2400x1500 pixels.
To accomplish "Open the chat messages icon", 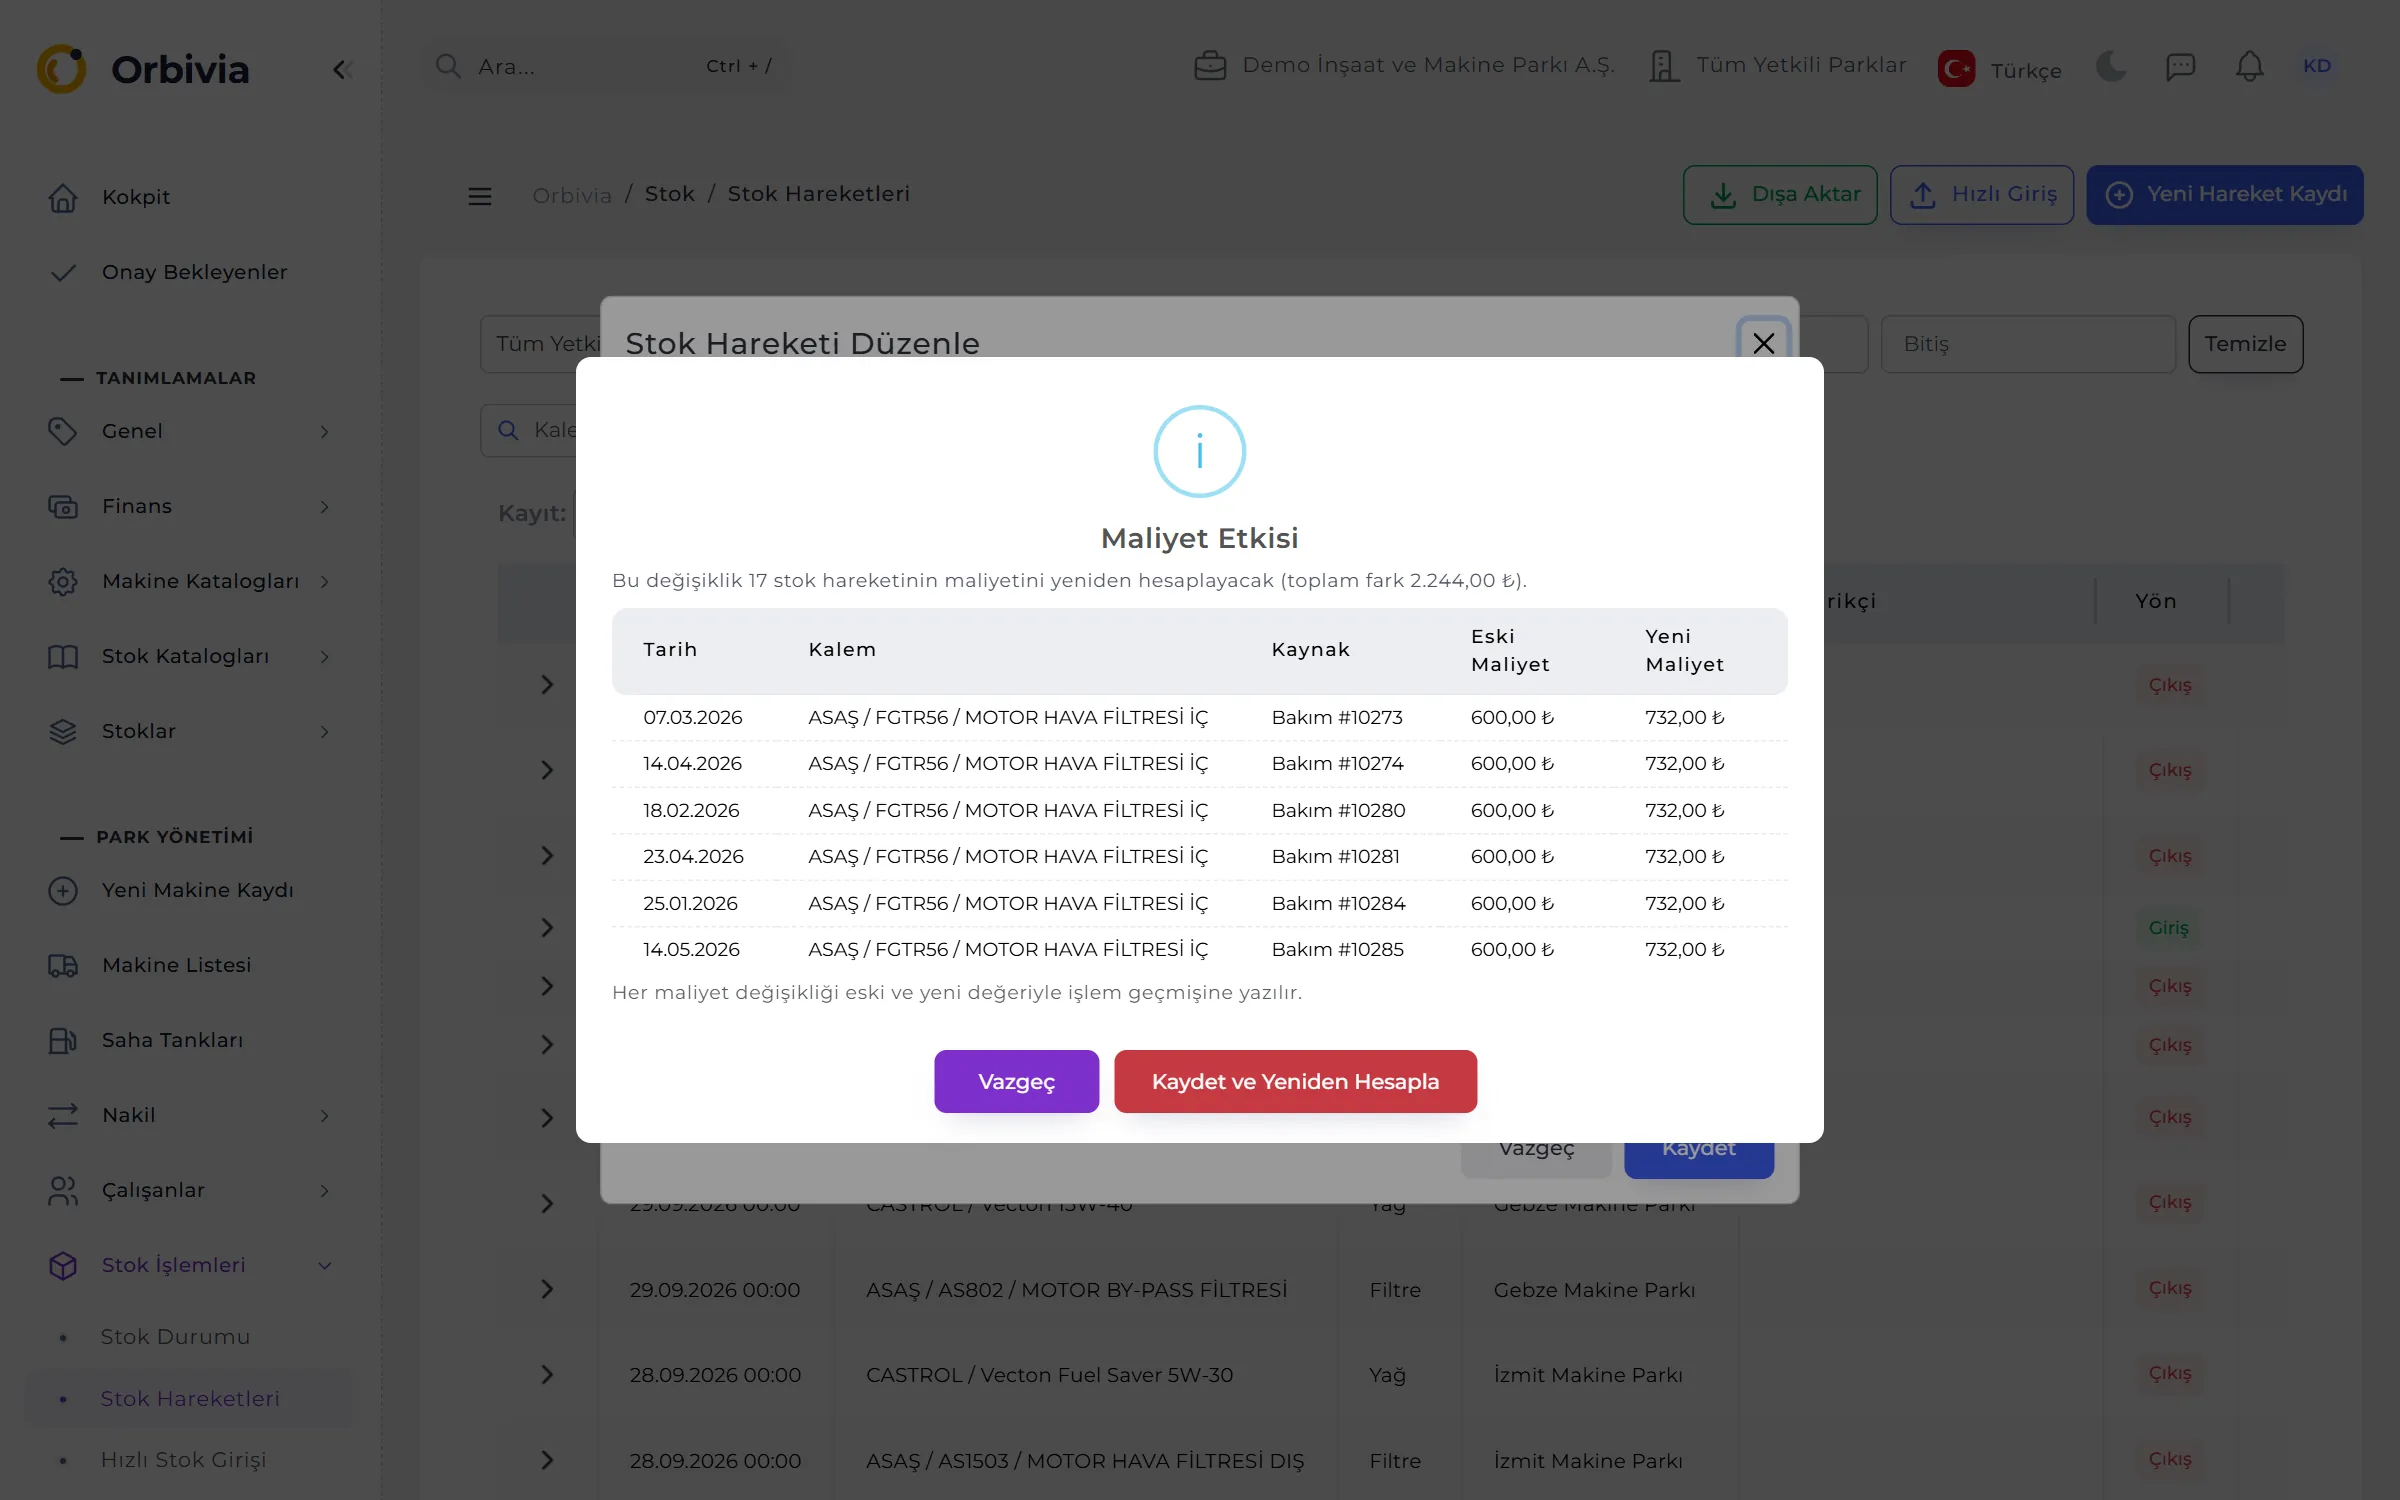I will pyautogui.click(x=2180, y=66).
